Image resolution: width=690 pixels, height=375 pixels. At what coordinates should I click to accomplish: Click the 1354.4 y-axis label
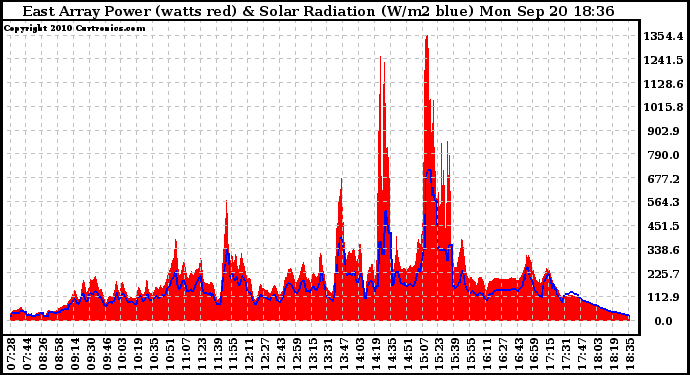(664, 36)
